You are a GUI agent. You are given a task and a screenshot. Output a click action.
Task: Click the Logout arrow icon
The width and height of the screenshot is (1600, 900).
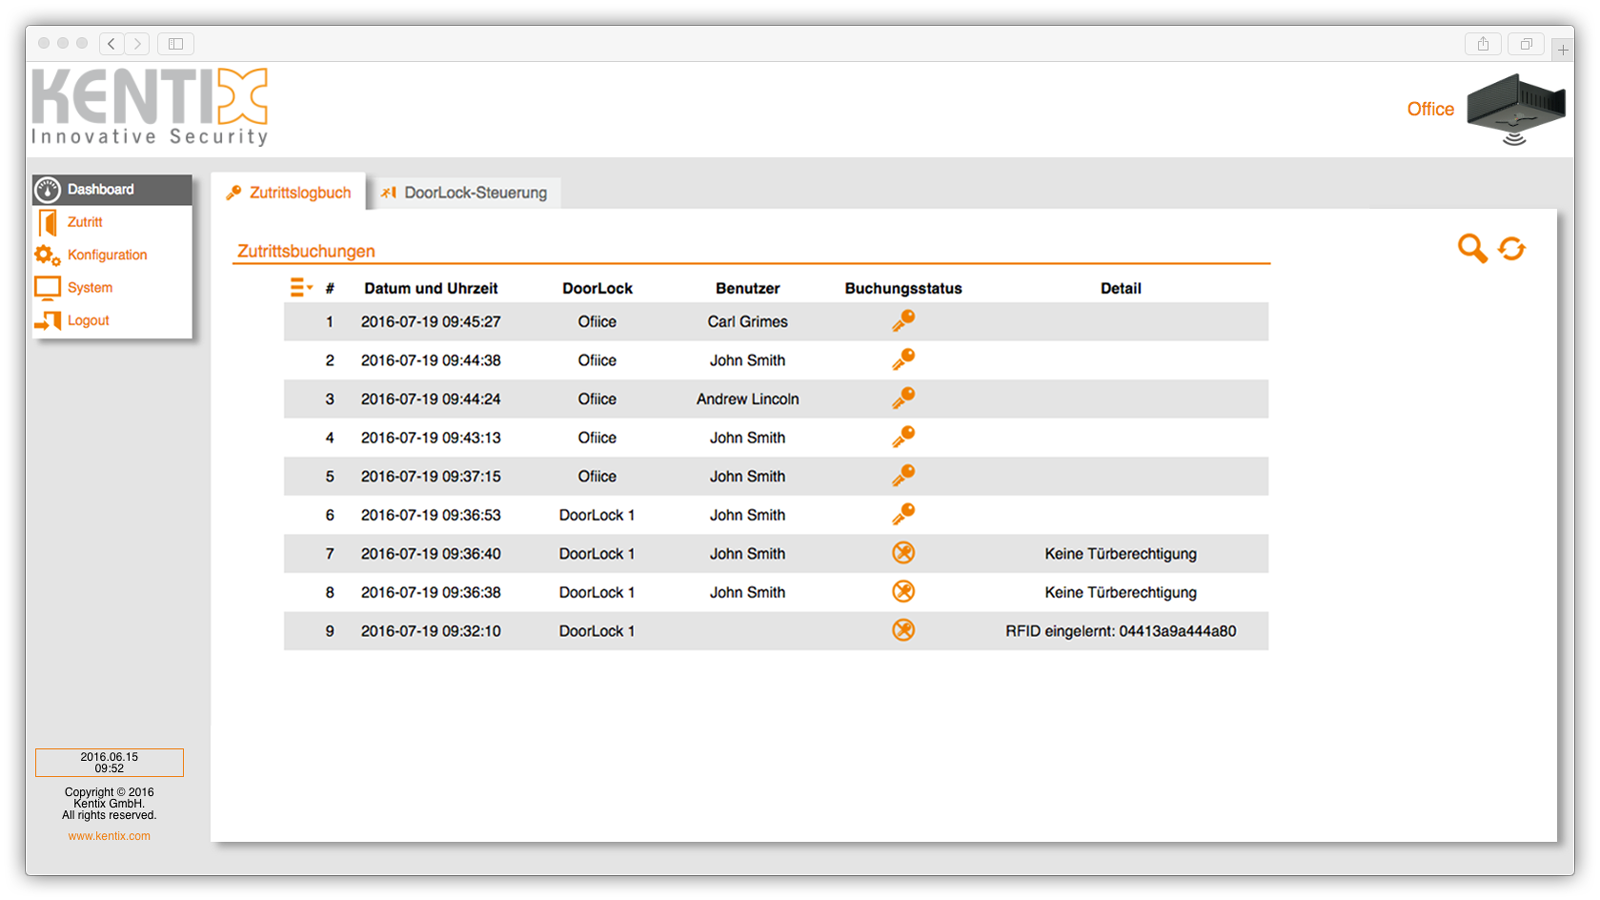[48, 321]
